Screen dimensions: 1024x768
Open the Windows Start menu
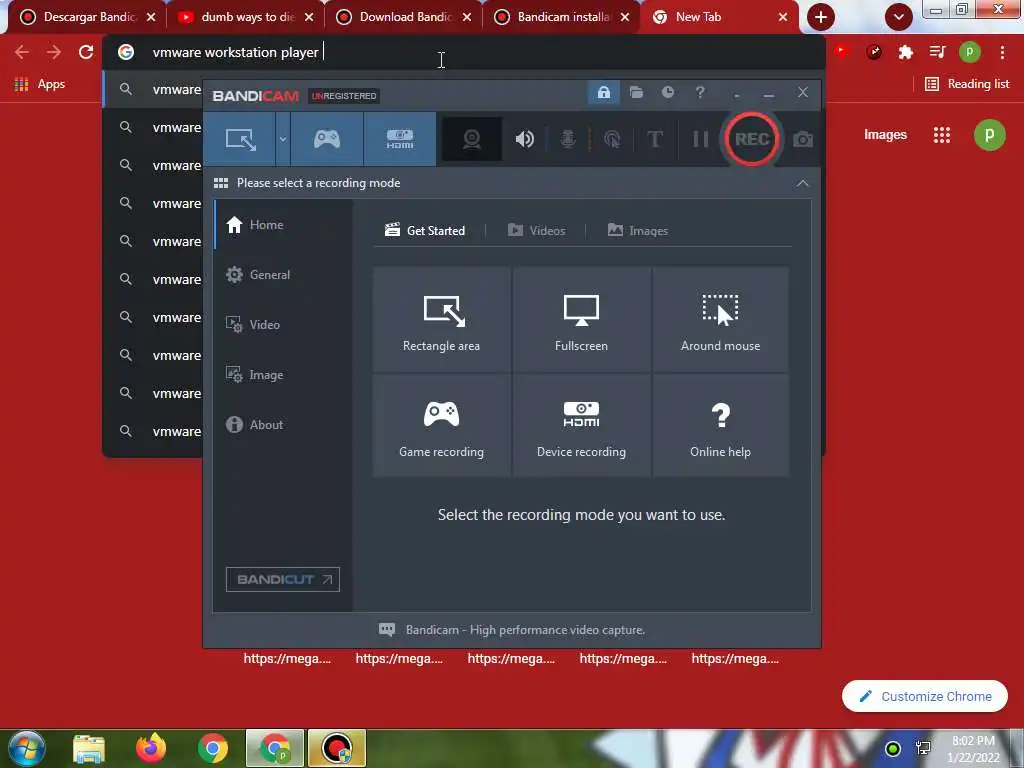[27, 748]
